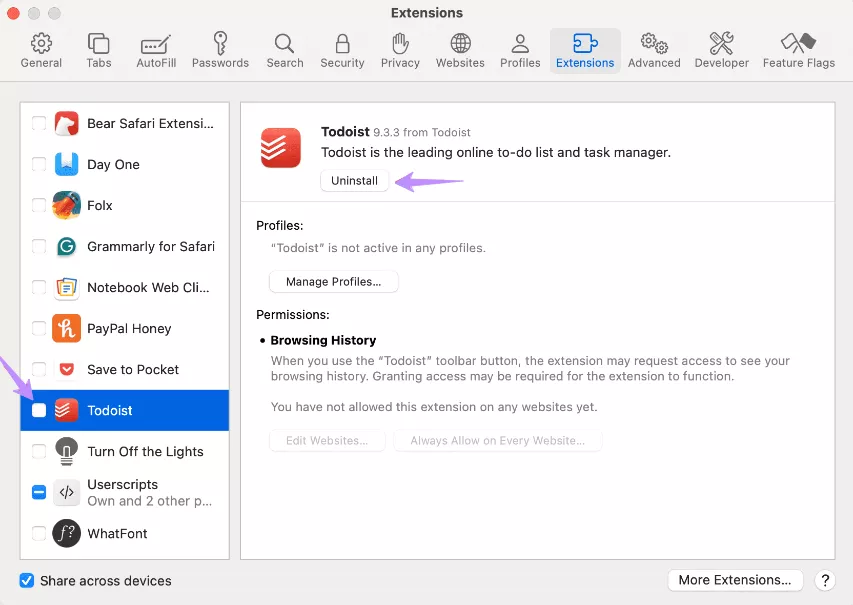Click Always Allow on Every Website
This screenshot has height=605, width=853.
[x=497, y=441]
